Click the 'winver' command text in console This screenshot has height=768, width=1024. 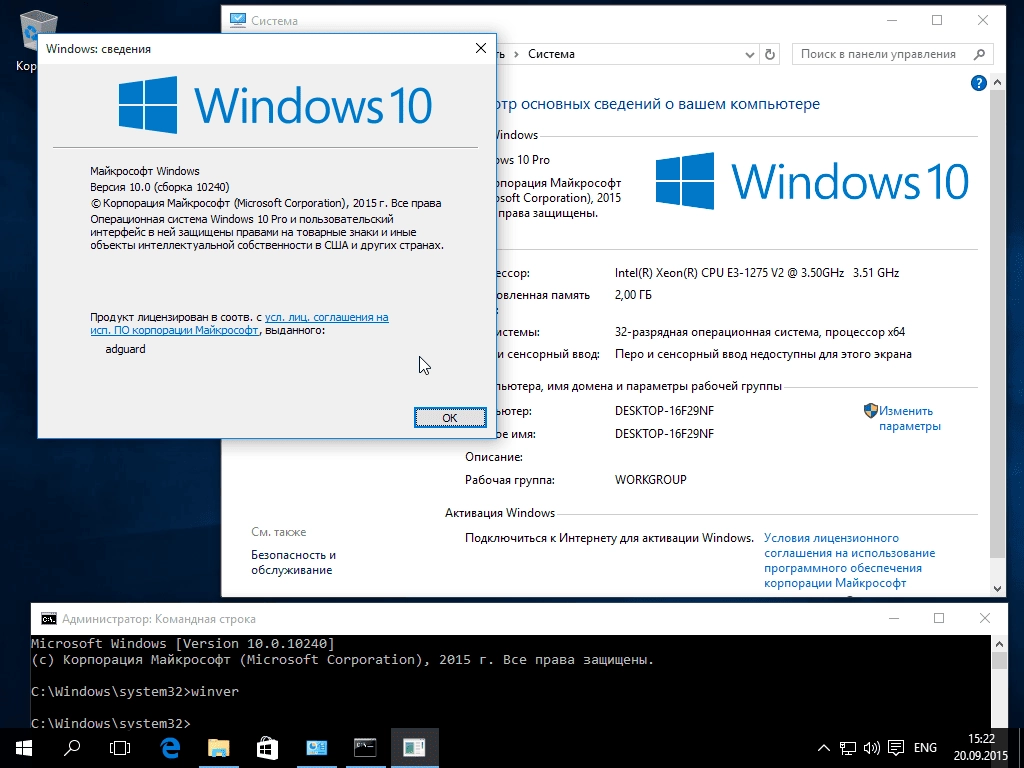coord(215,691)
